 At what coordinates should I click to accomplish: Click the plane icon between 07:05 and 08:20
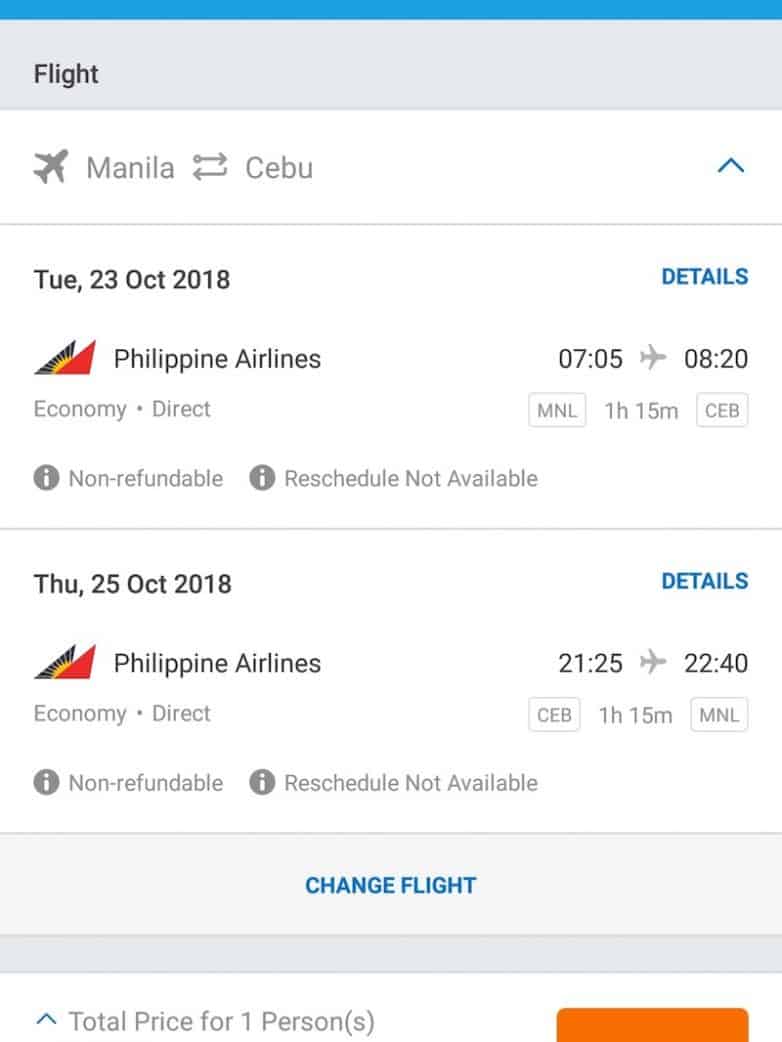pos(653,357)
